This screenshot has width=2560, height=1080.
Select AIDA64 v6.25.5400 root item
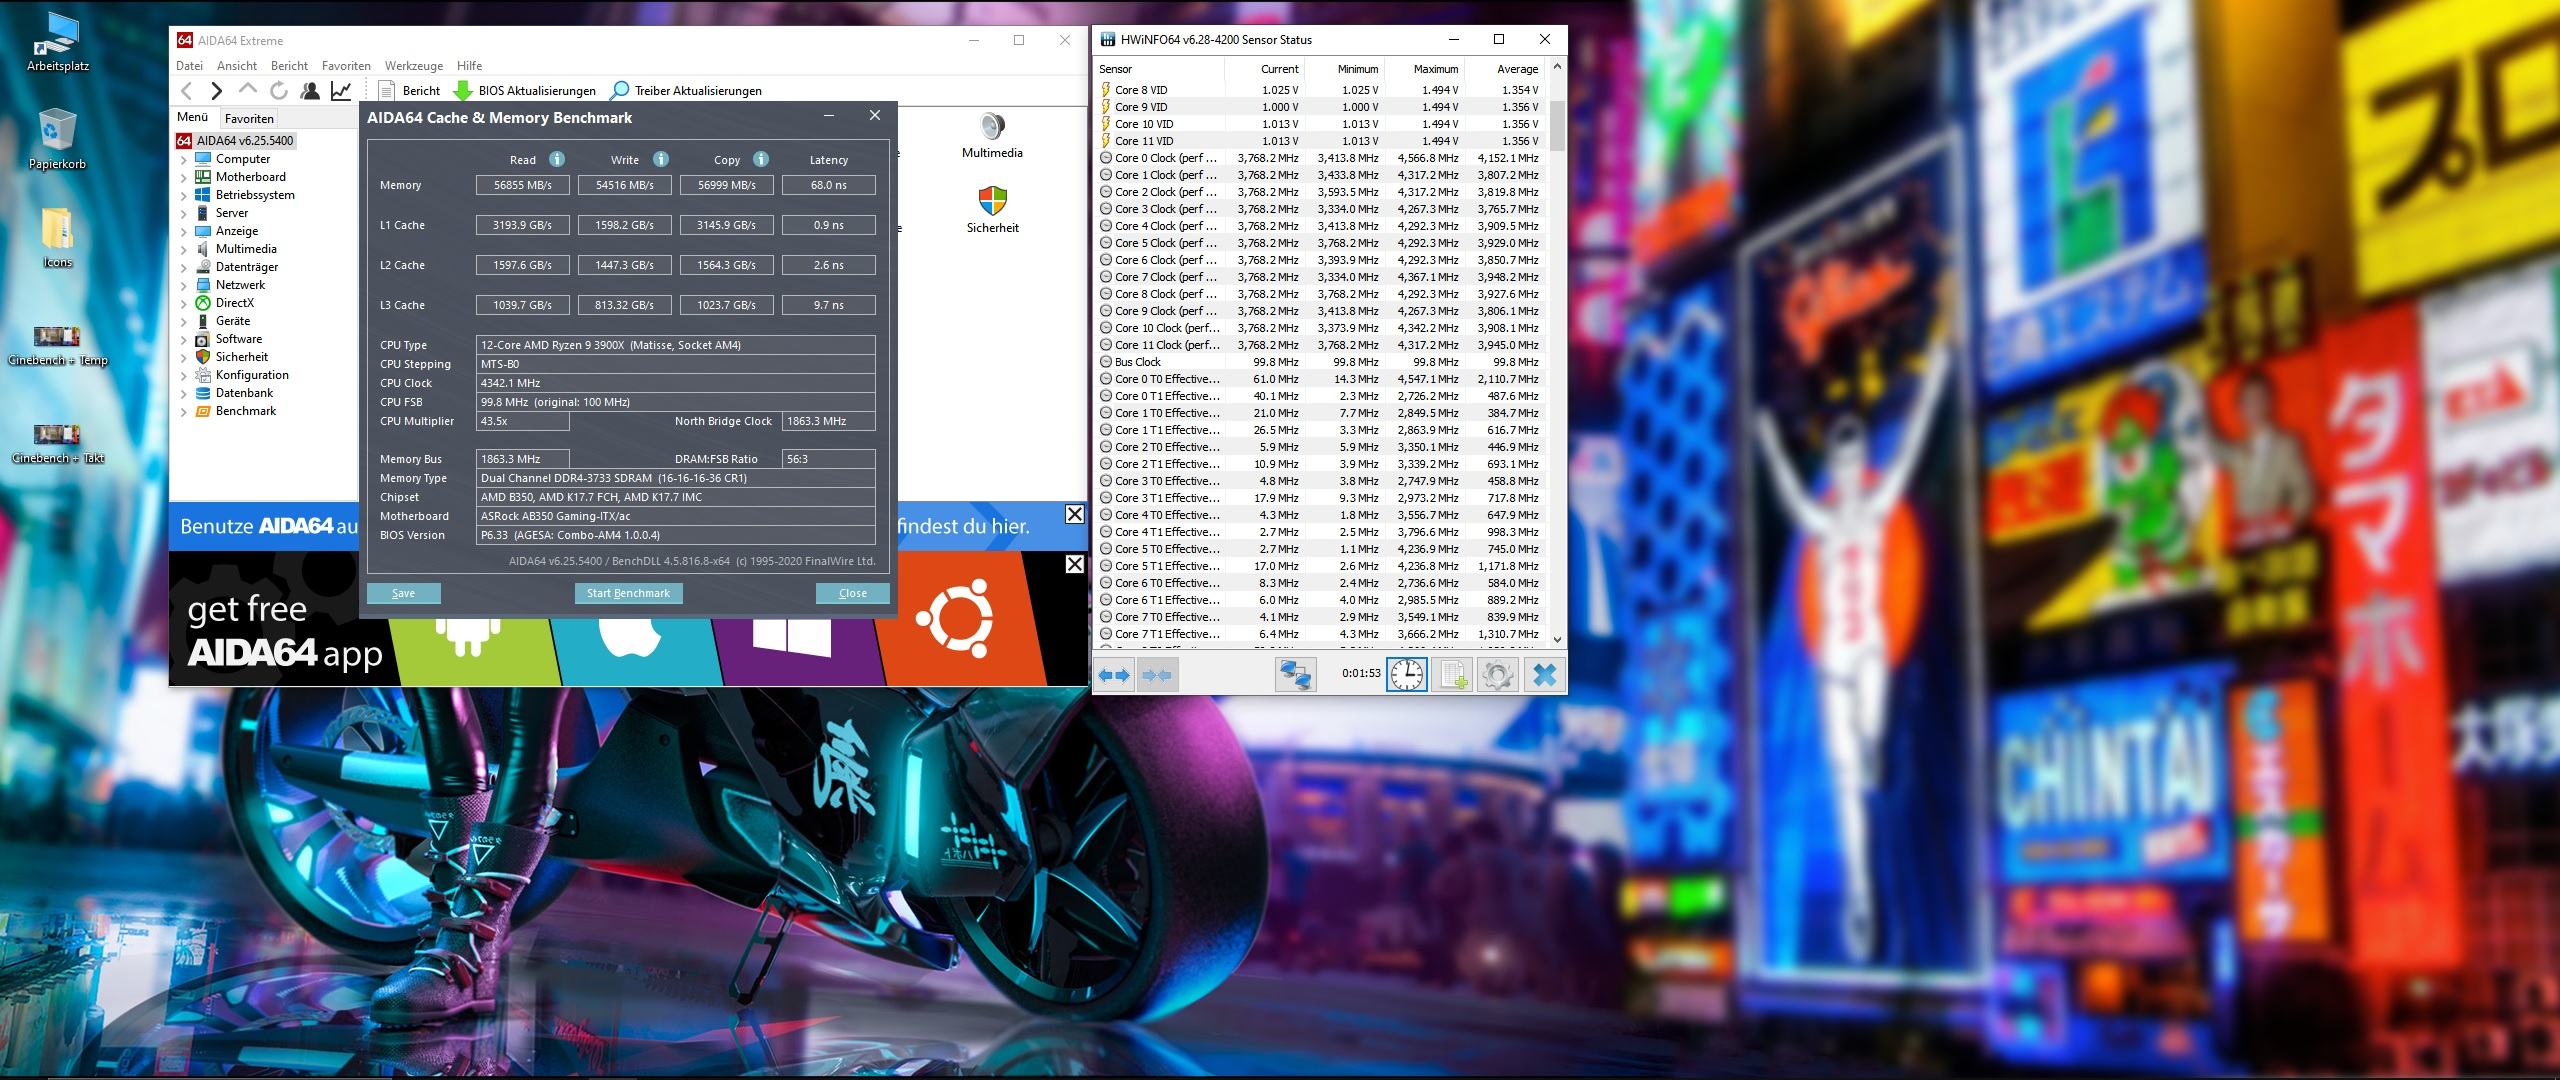pos(235,141)
